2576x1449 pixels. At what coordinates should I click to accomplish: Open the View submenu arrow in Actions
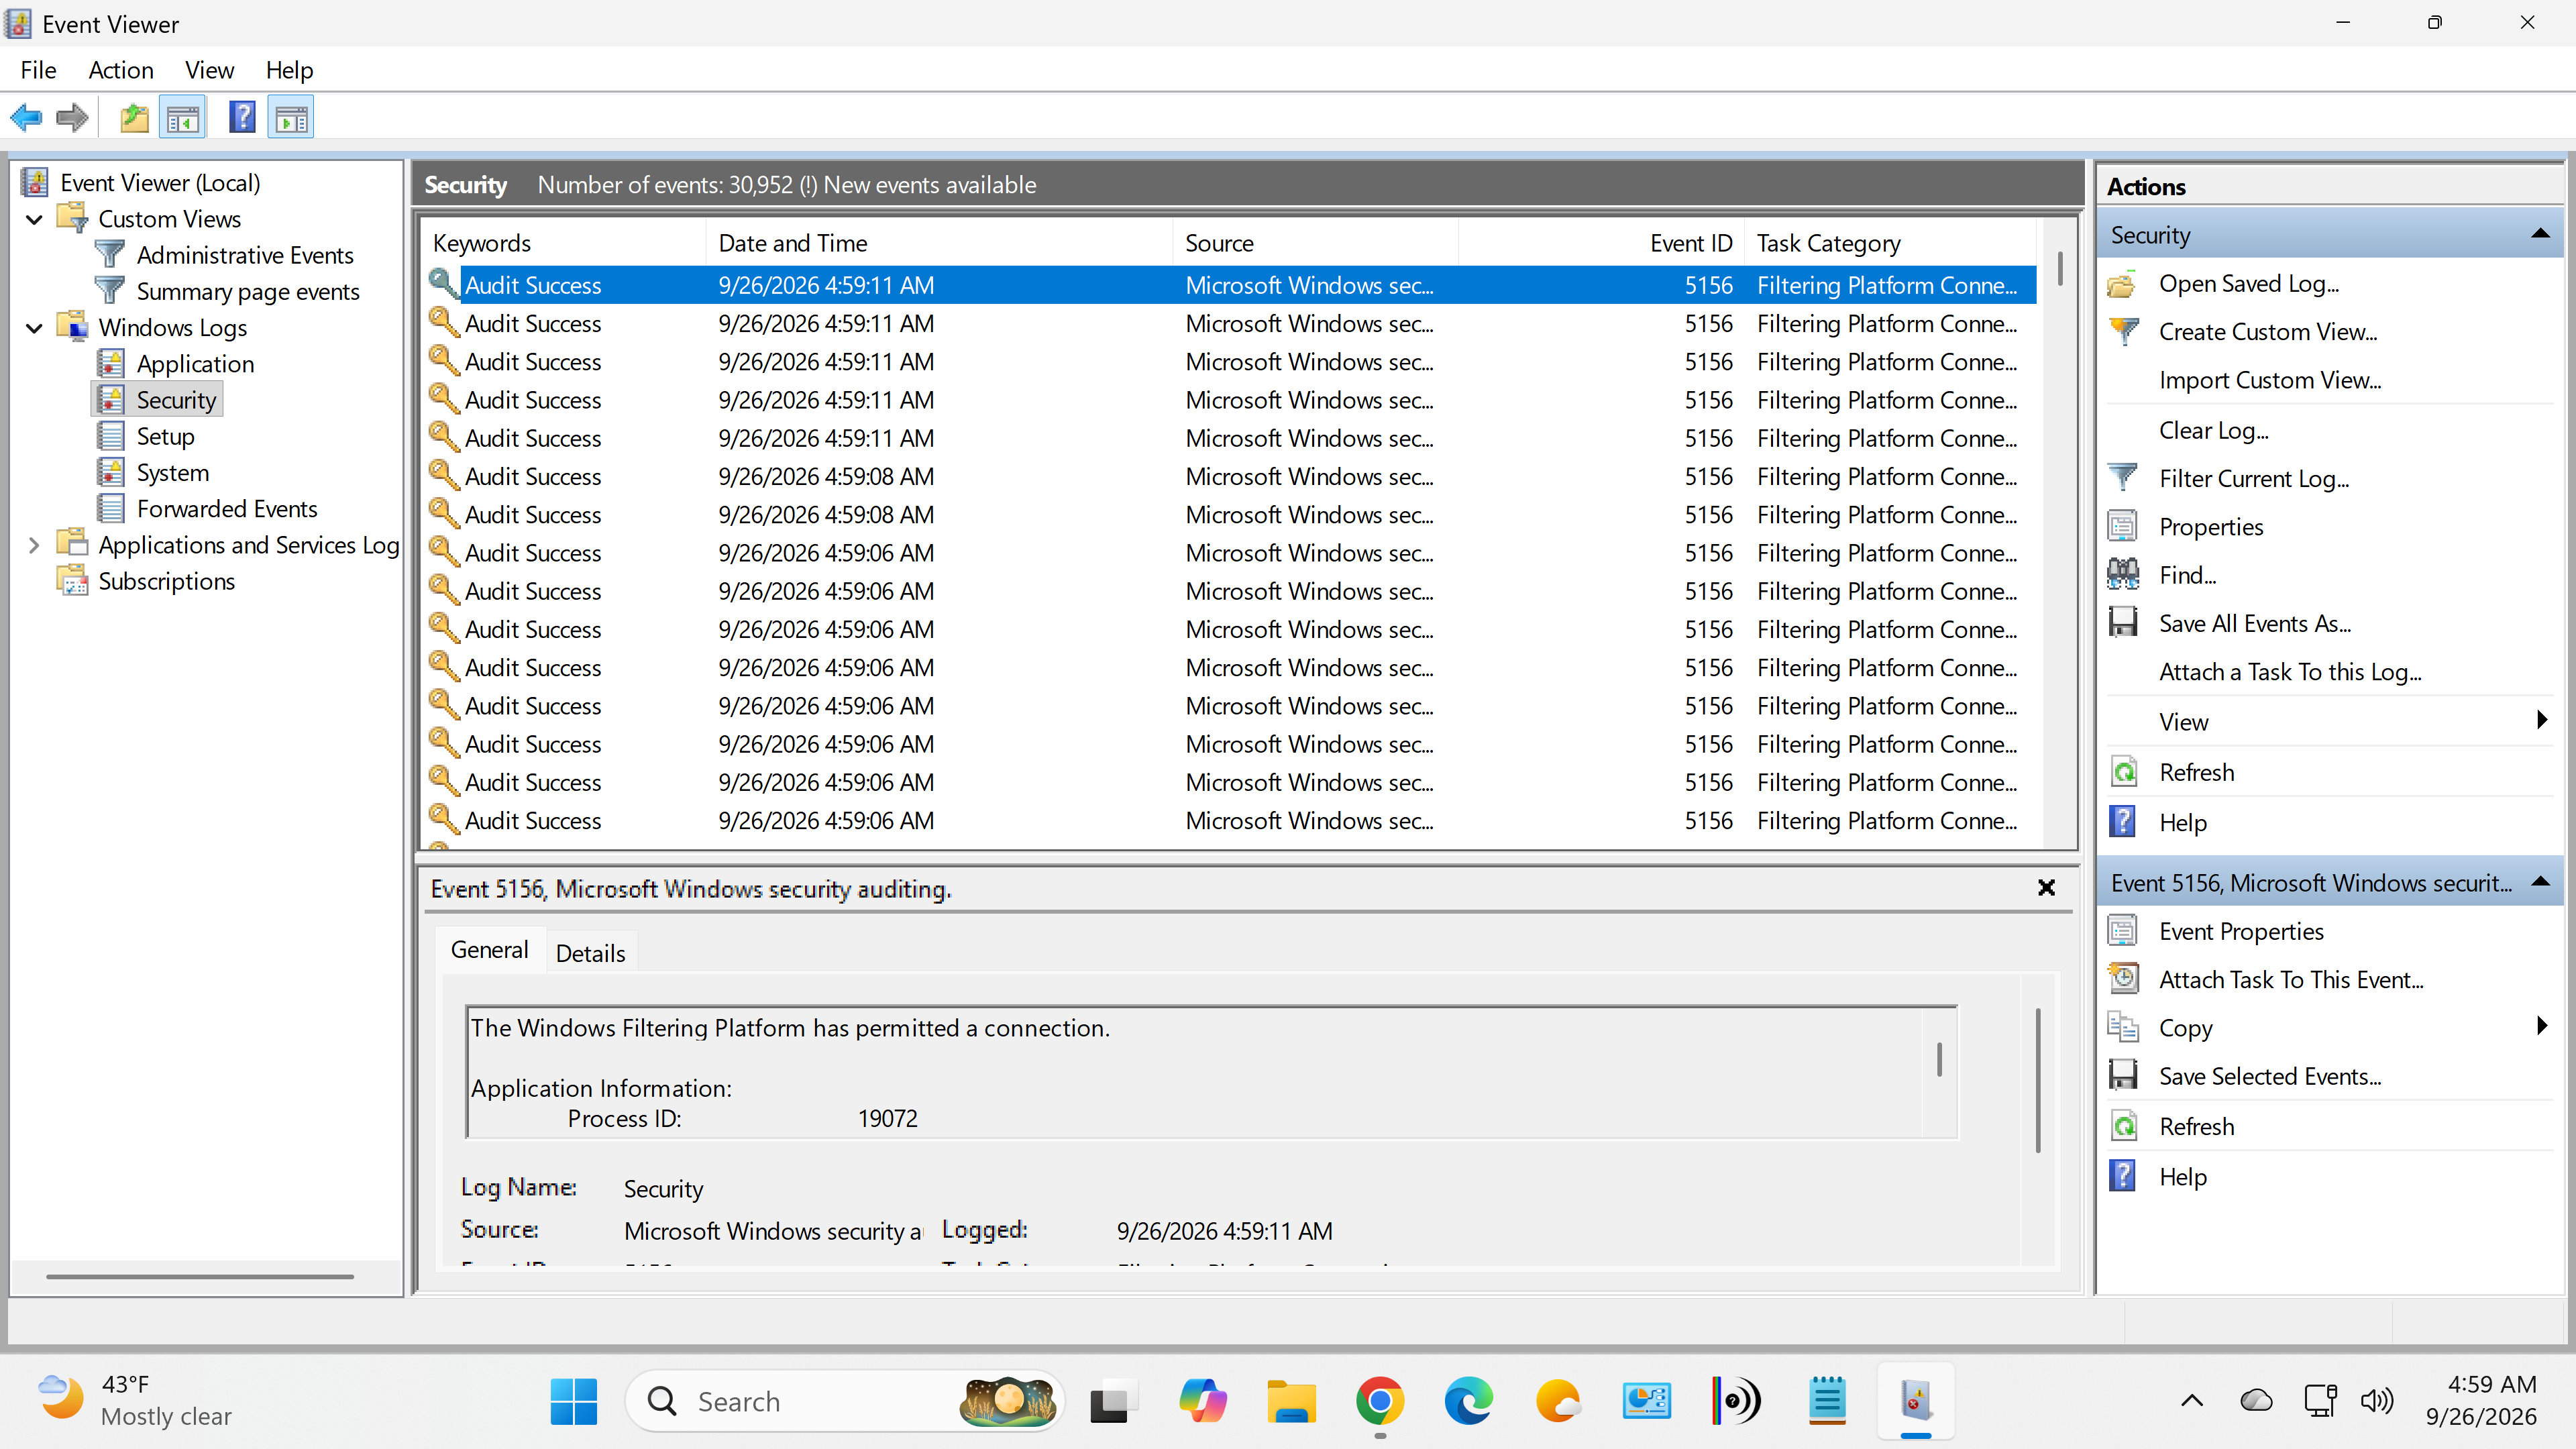click(x=2542, y=720)
